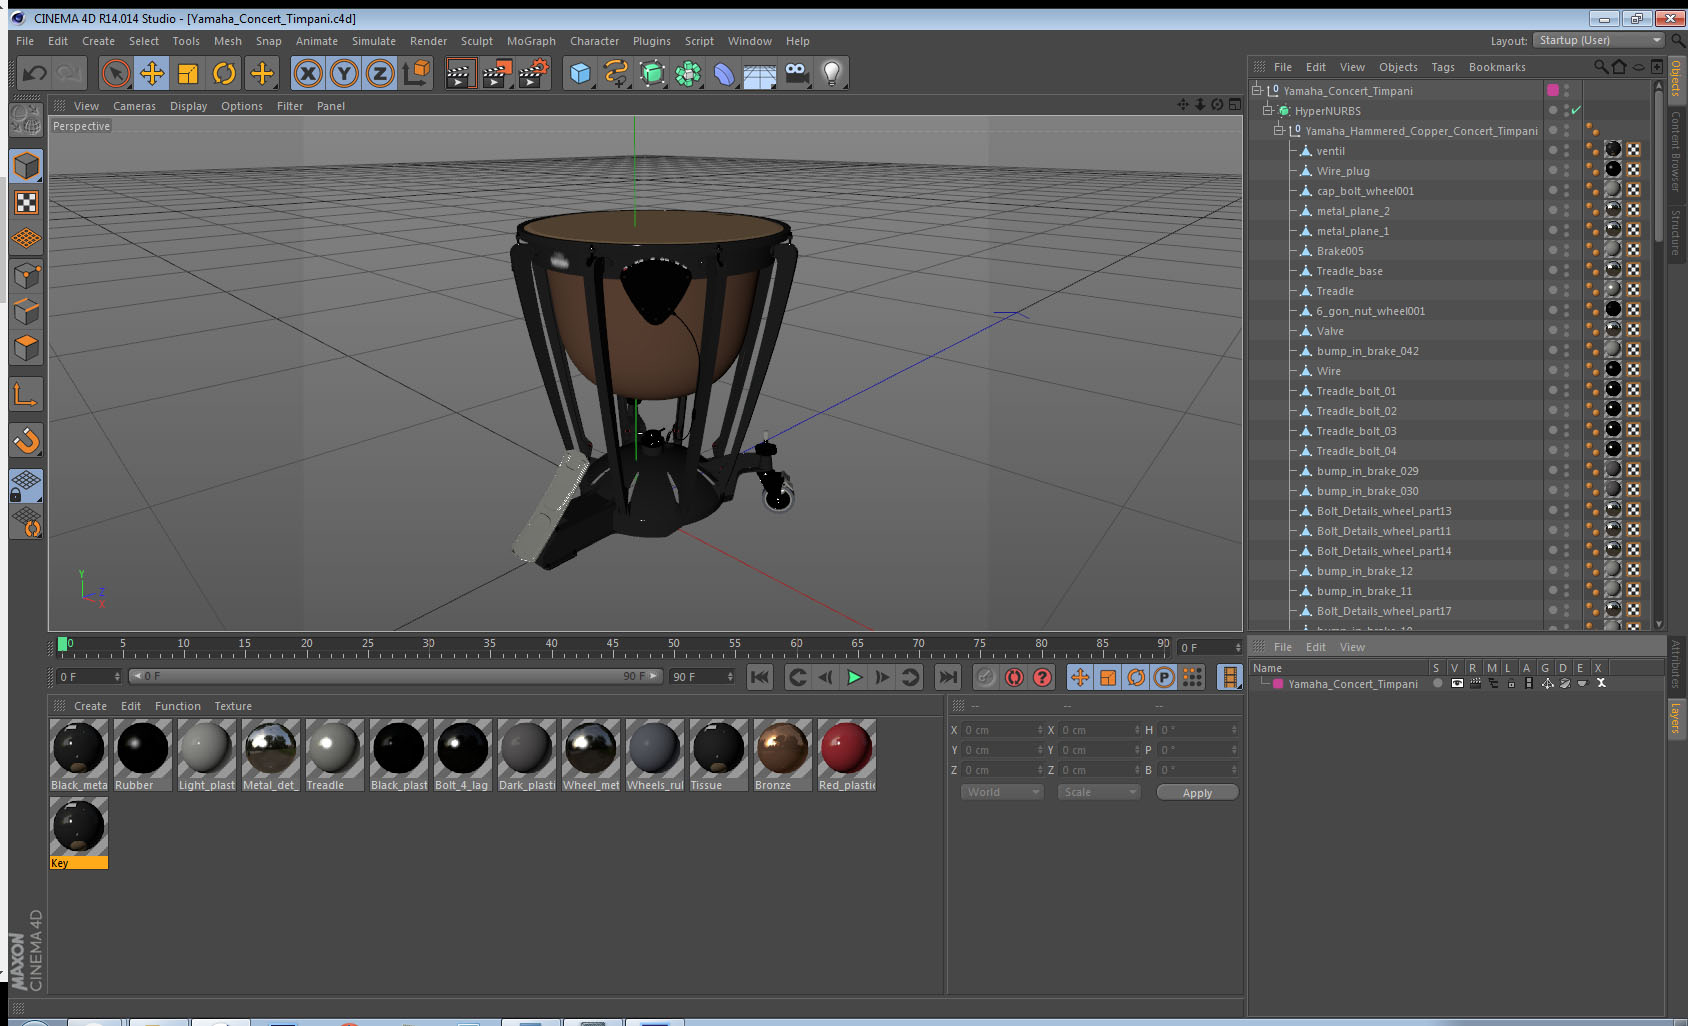1688x1026 pixels.
Task: Open Edit Render Settings
Action: (534, 73)
